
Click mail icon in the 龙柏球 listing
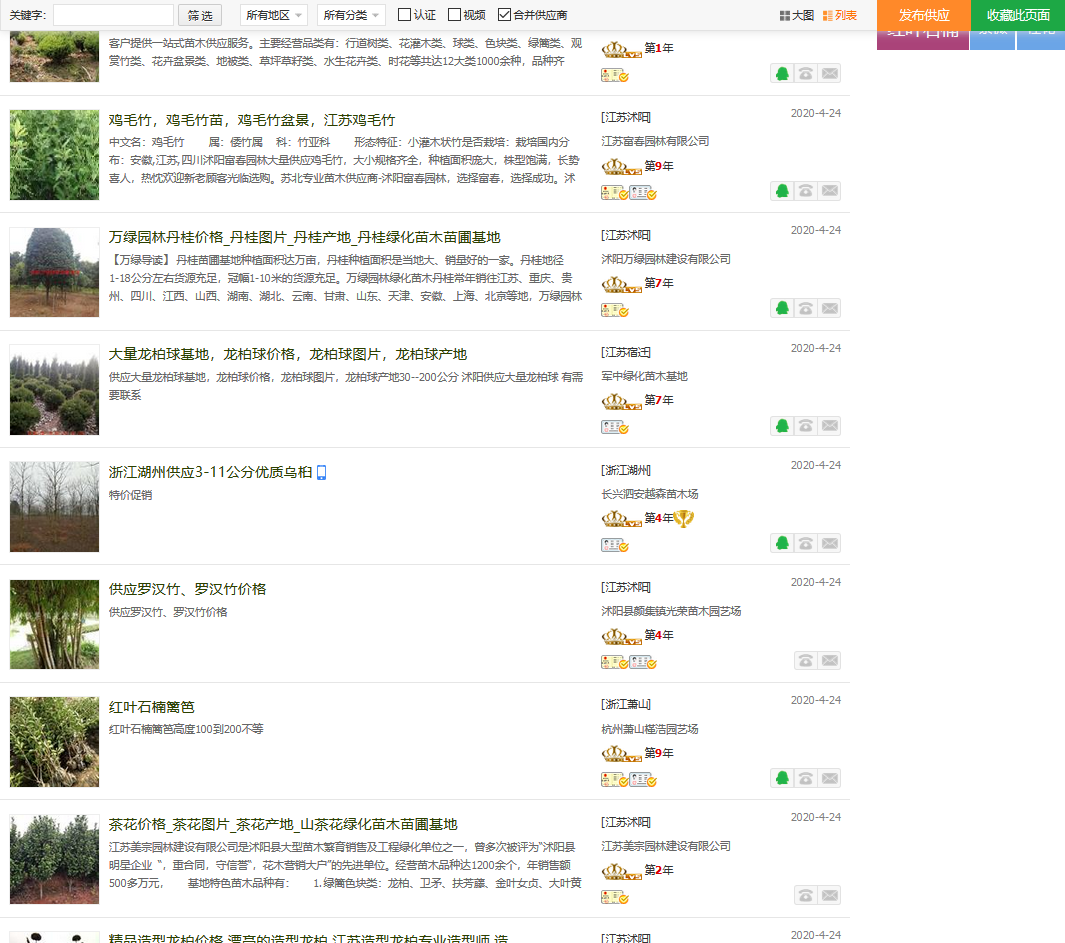tap(829, 426)
